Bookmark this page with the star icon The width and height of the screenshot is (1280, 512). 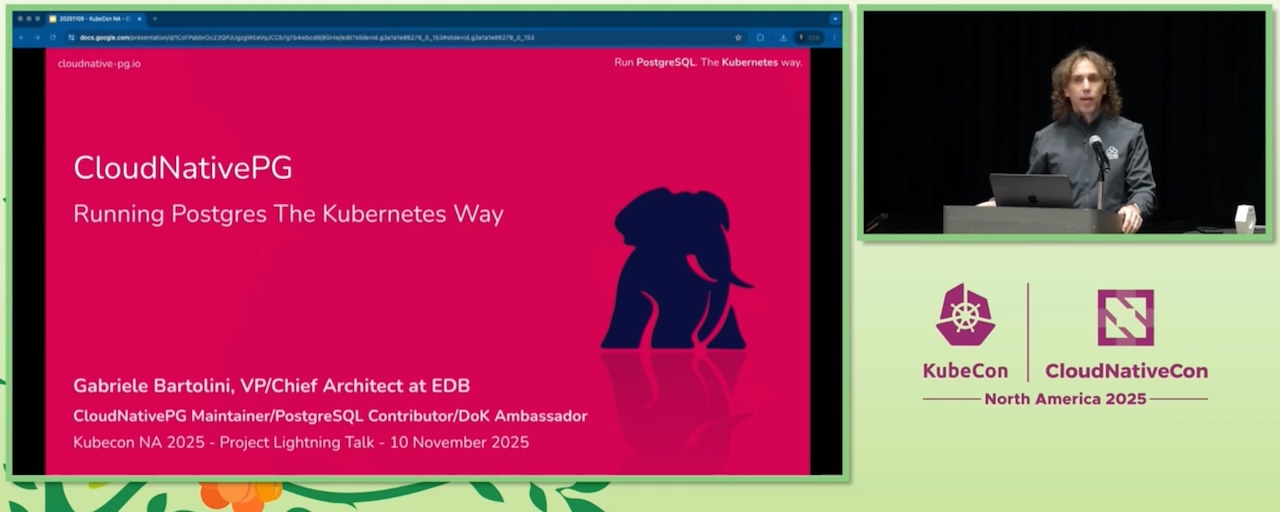tap(738, 38)
